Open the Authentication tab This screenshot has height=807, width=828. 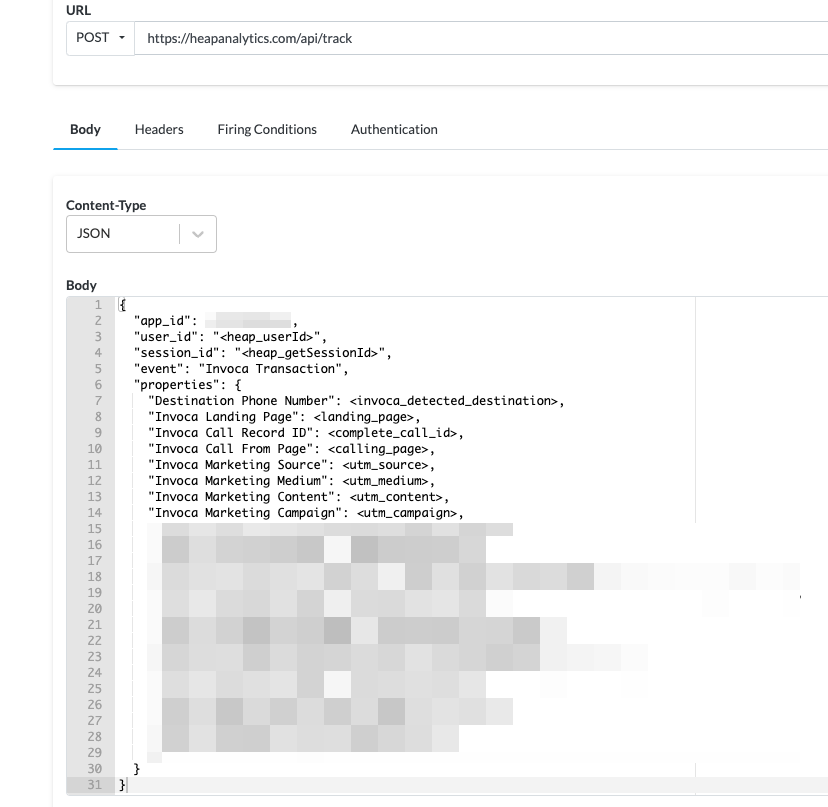click(394, 129)
